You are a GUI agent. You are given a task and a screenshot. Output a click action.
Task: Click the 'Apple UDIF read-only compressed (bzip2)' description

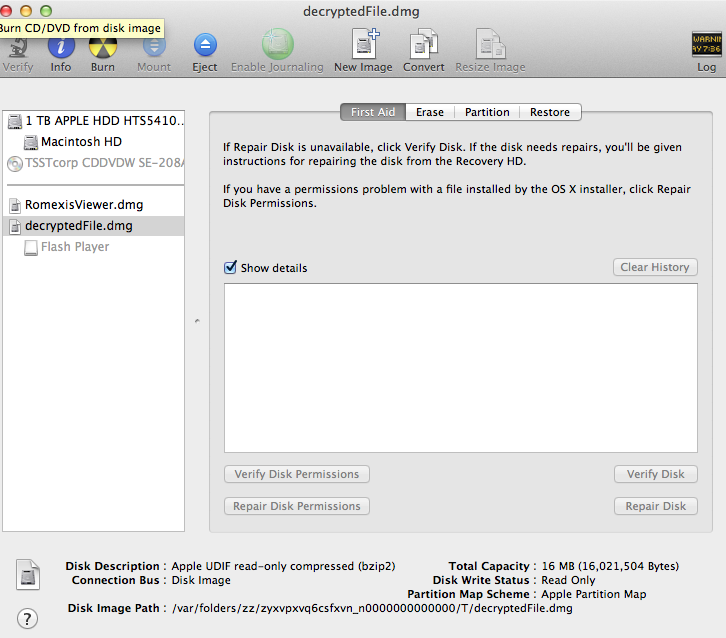click(x=283, y=566)
